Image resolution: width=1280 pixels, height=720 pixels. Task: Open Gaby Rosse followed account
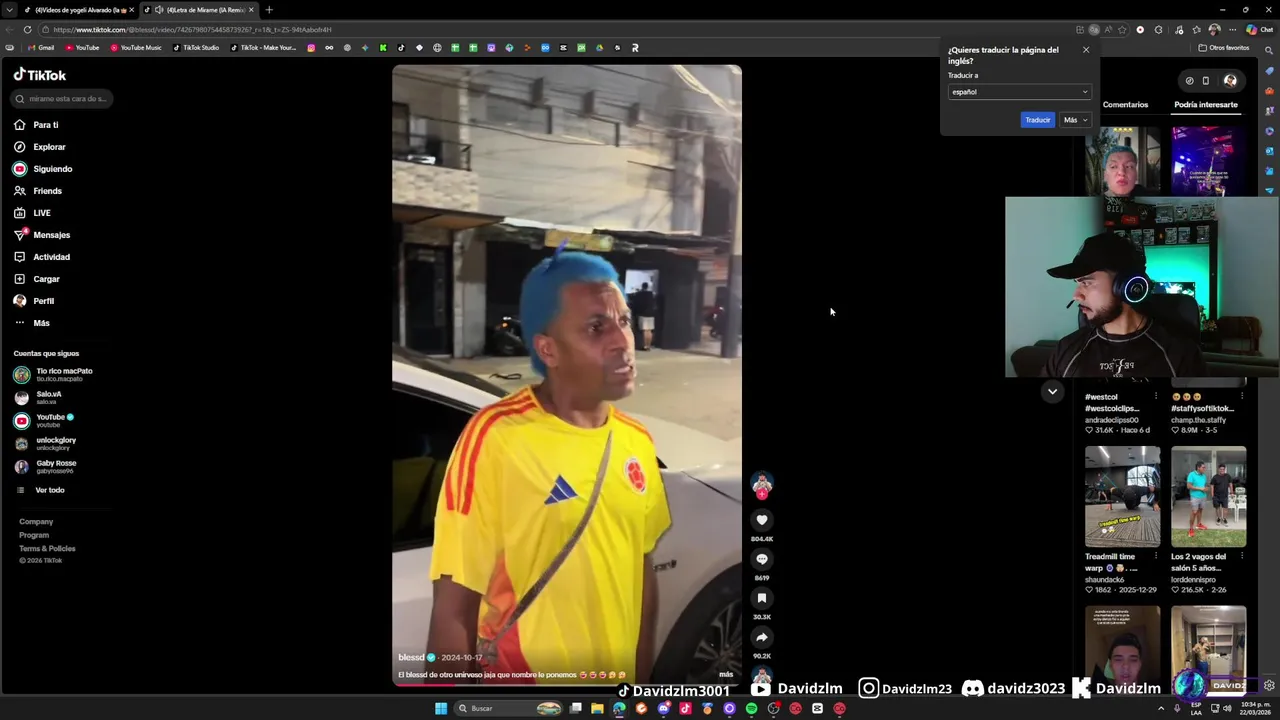point(55,466)
